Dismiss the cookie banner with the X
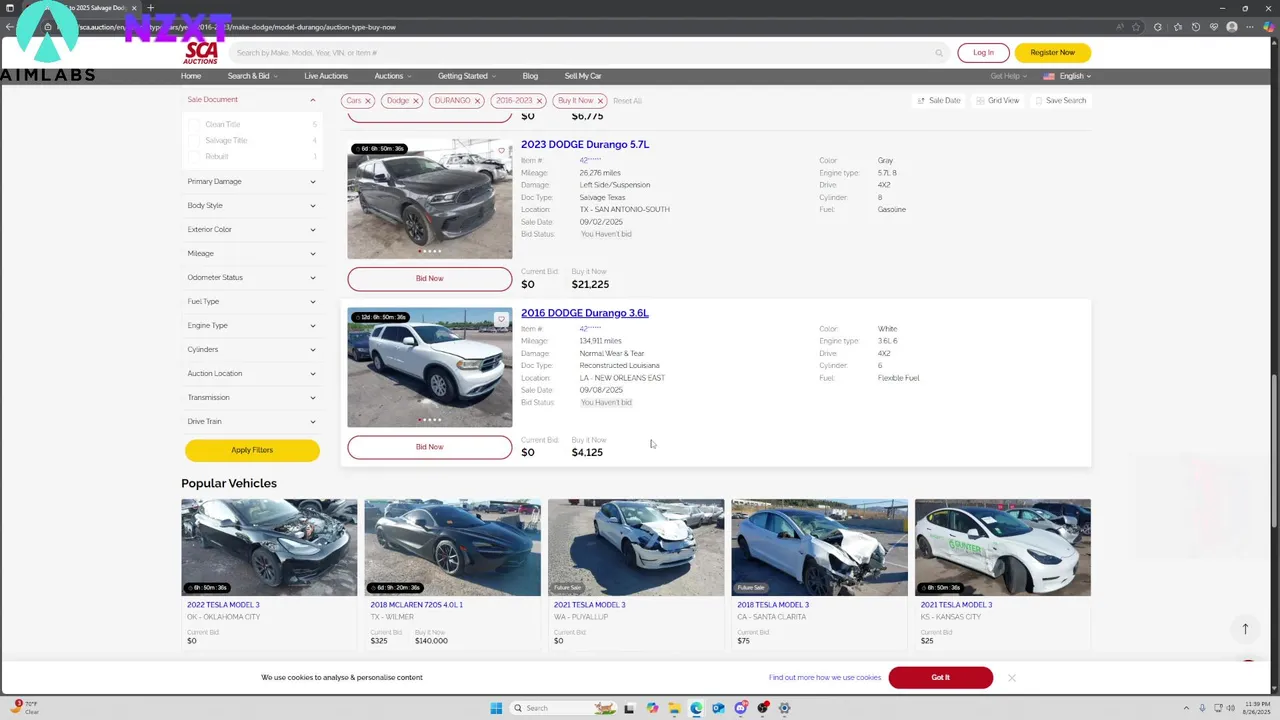 (1012, 678)
